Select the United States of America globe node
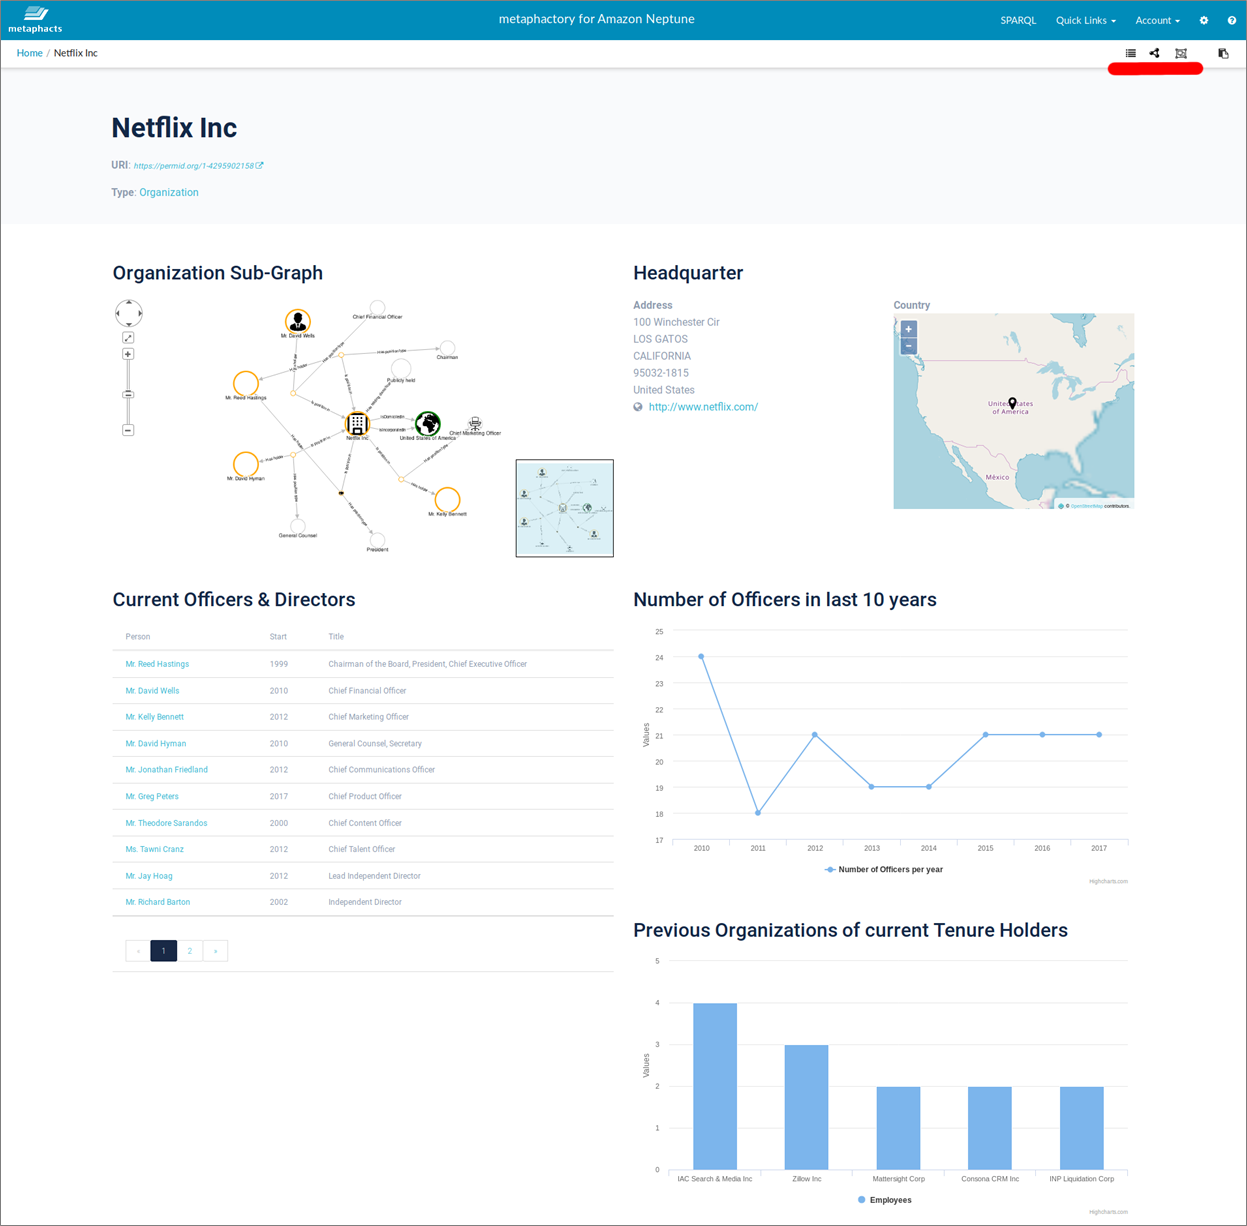This screenshot has height=1226, width=1247. click(x=428, y=423)
